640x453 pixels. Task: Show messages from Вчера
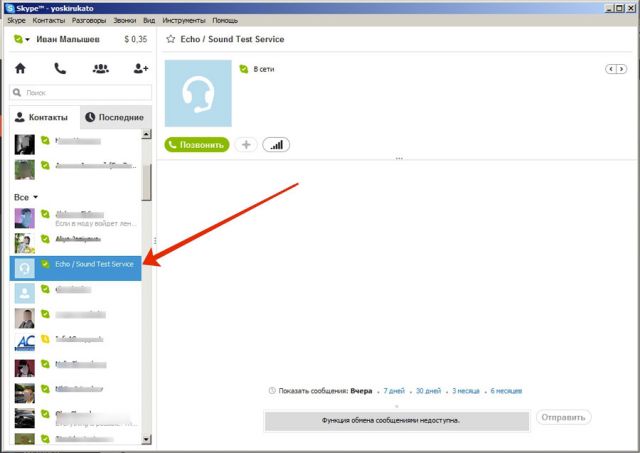pyautogui.click(x=361, y=391)
